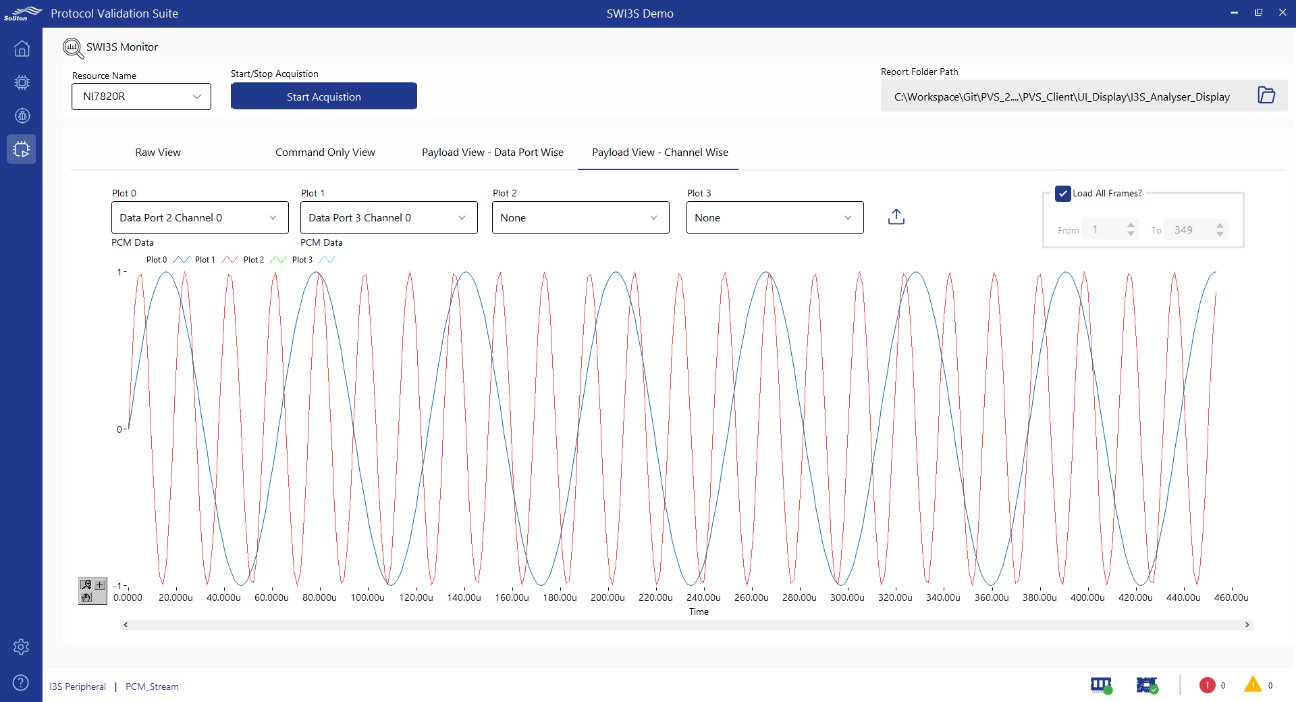Open the Home page from the sidebar
The width and height of the screenshot is (1296, 702).
coord(21,48)
